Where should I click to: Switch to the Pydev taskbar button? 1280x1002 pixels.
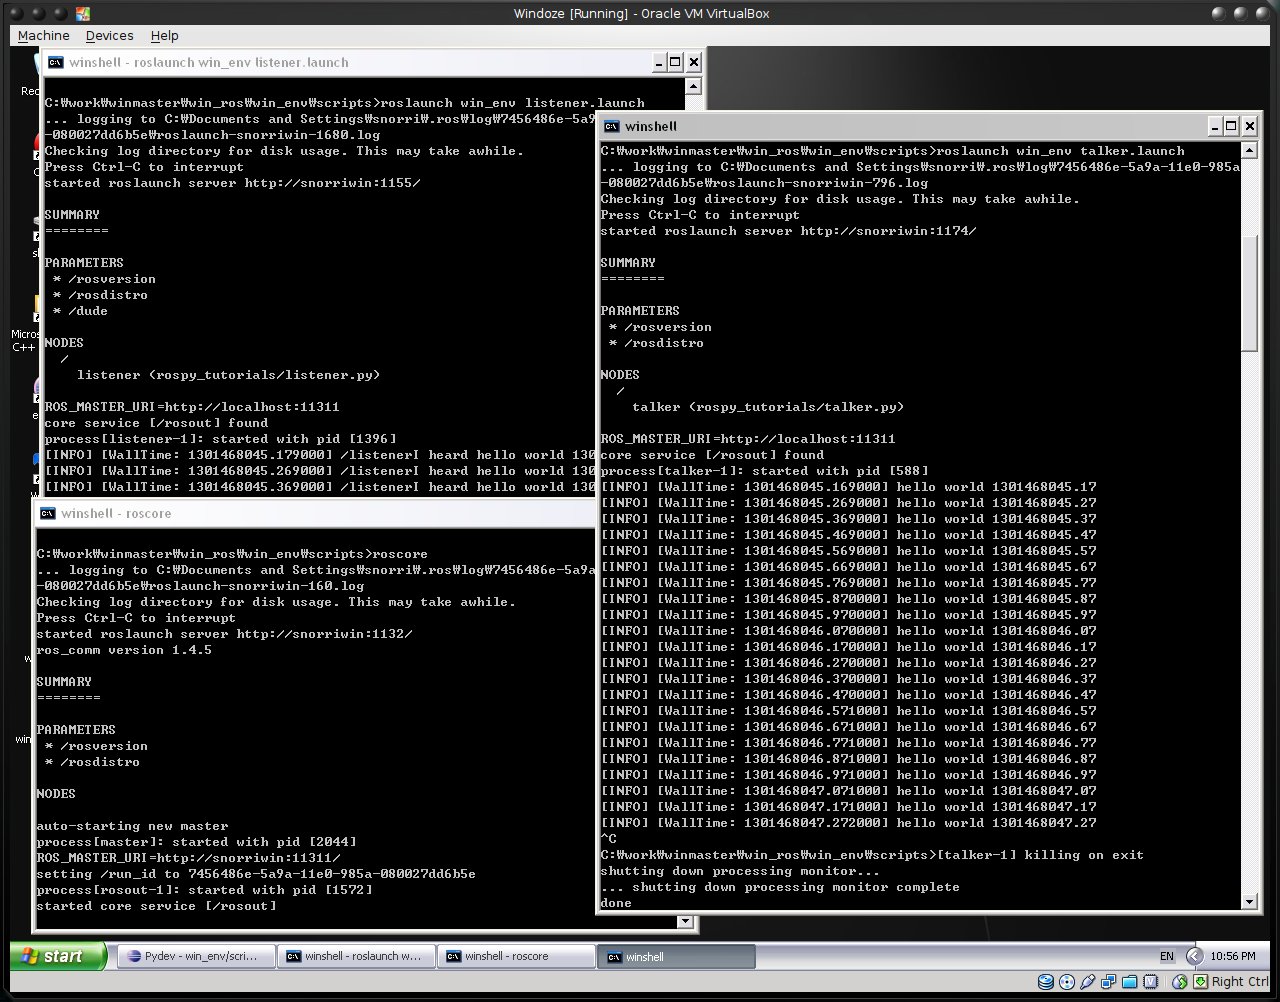click(x=194, y=956)
